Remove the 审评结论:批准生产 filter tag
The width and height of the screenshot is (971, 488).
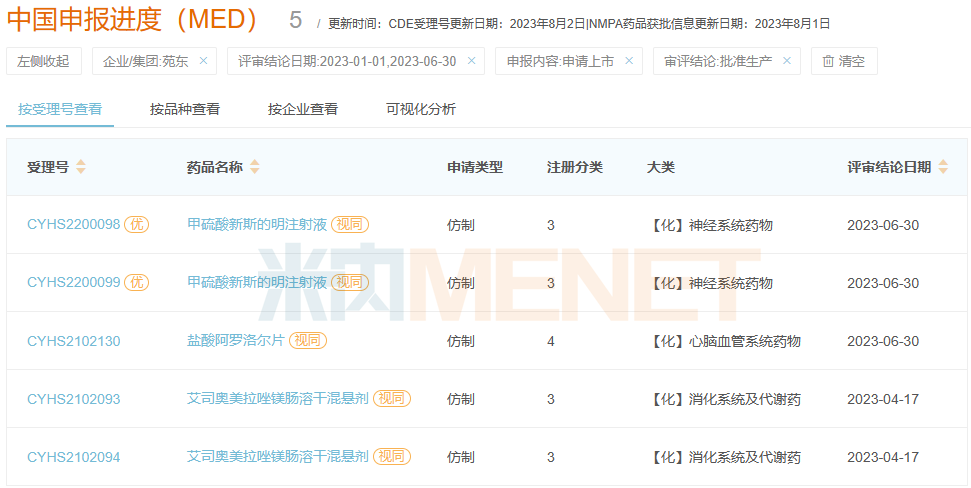tap(787, 61)
